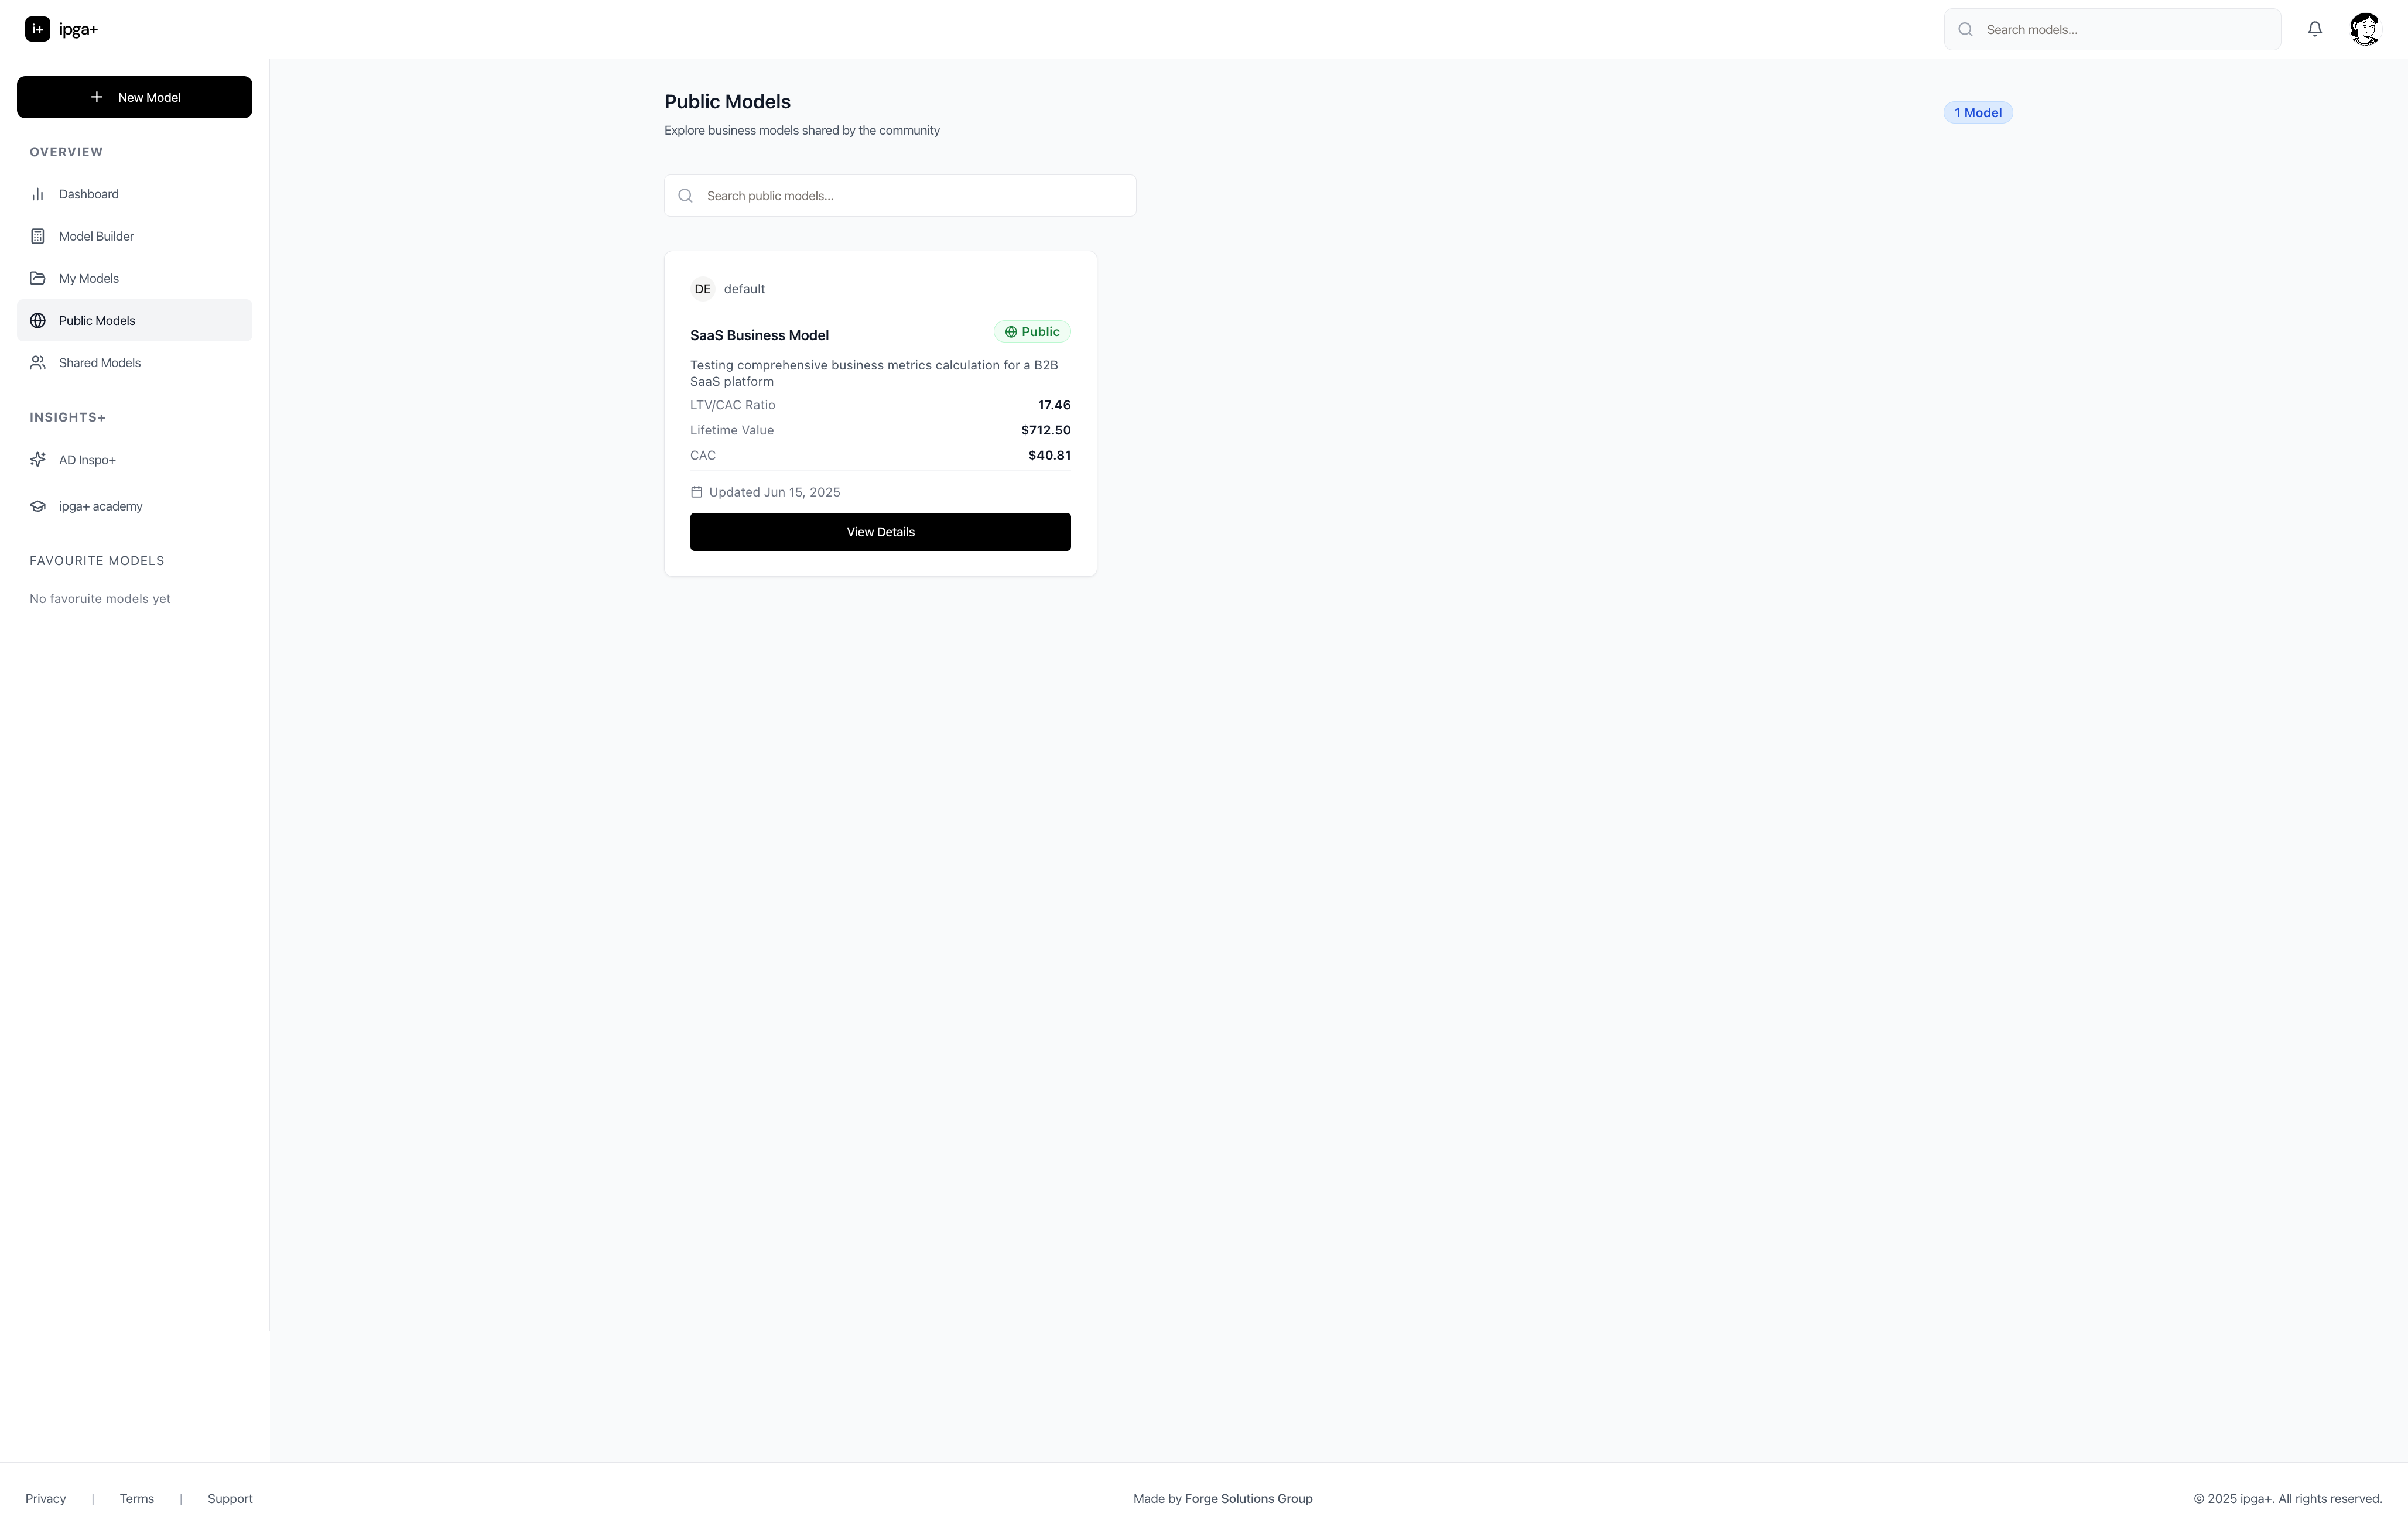
Task: Click the Model Builder calculator icon
Action: [x=37, y=236]
